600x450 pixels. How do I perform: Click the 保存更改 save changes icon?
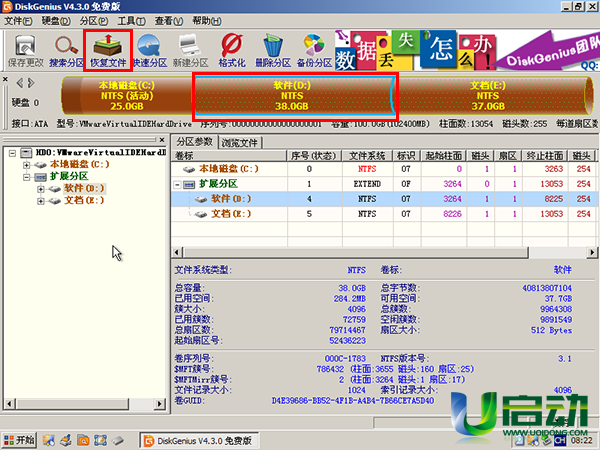click(x=26, y=51)
